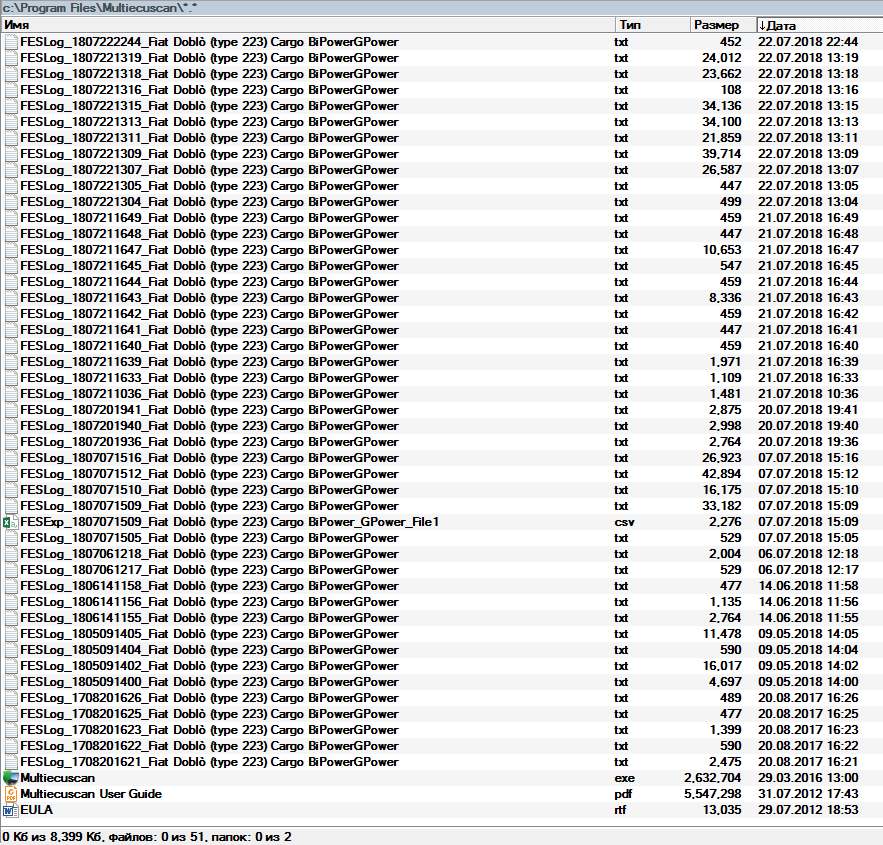Select the file FESLog_1807071512 with size 42,894
Screen dimensions: 883x845
pyautogui.click(x=209, y=474)
